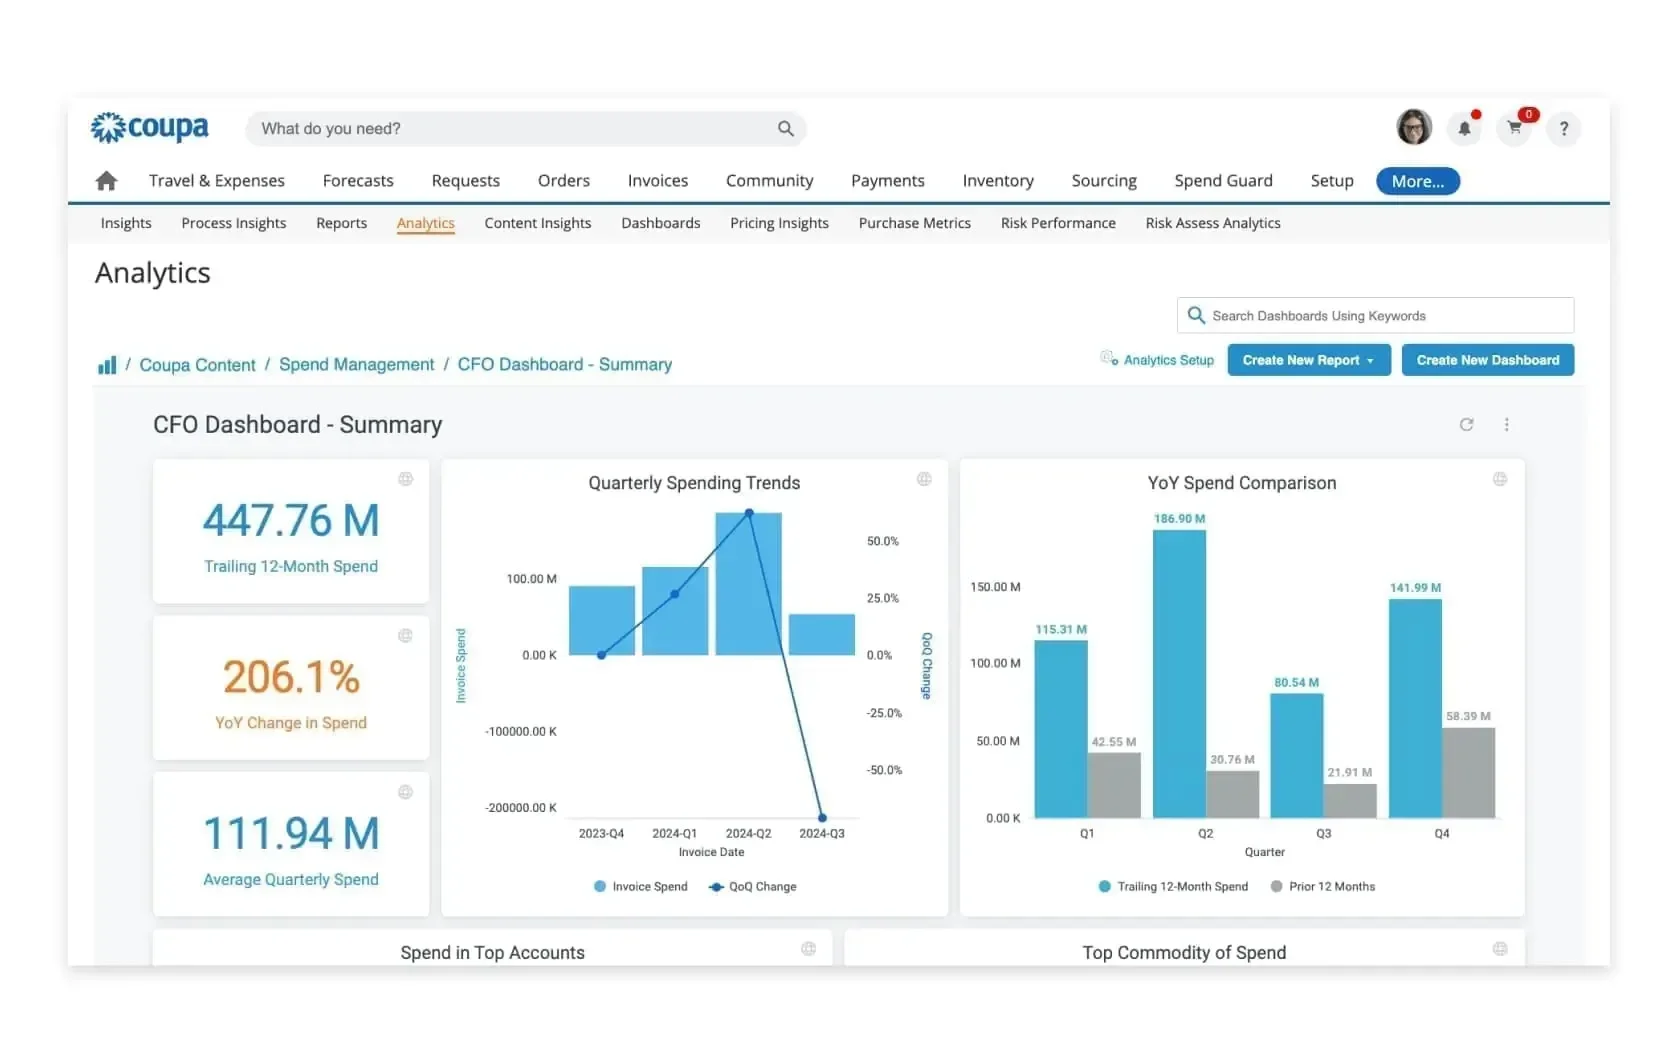Click the Create New Dashboard button
This screenshot has height=1062, width=1676.
point(1488,359)
